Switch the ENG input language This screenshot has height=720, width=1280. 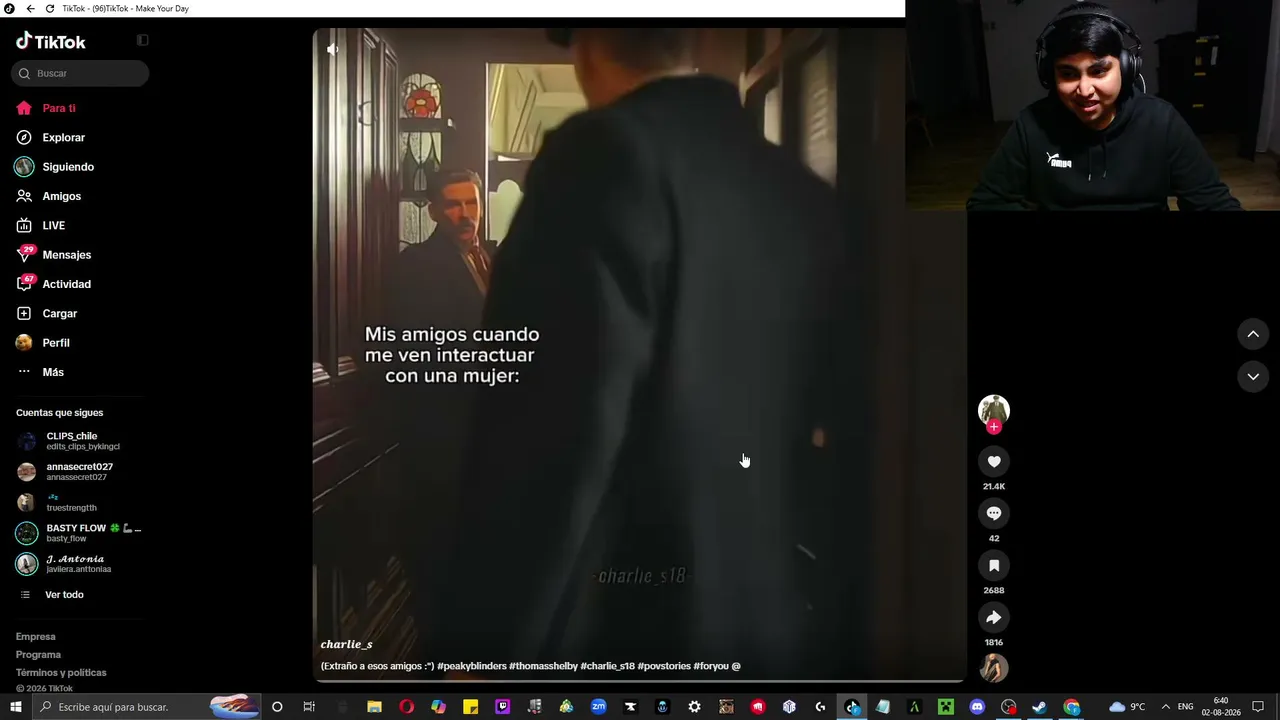point(1186,707)
